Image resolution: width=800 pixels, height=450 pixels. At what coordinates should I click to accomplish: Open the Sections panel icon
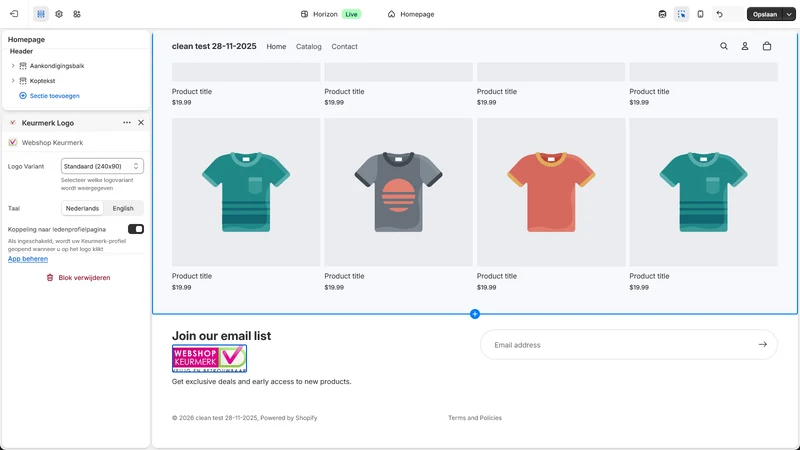41,14
